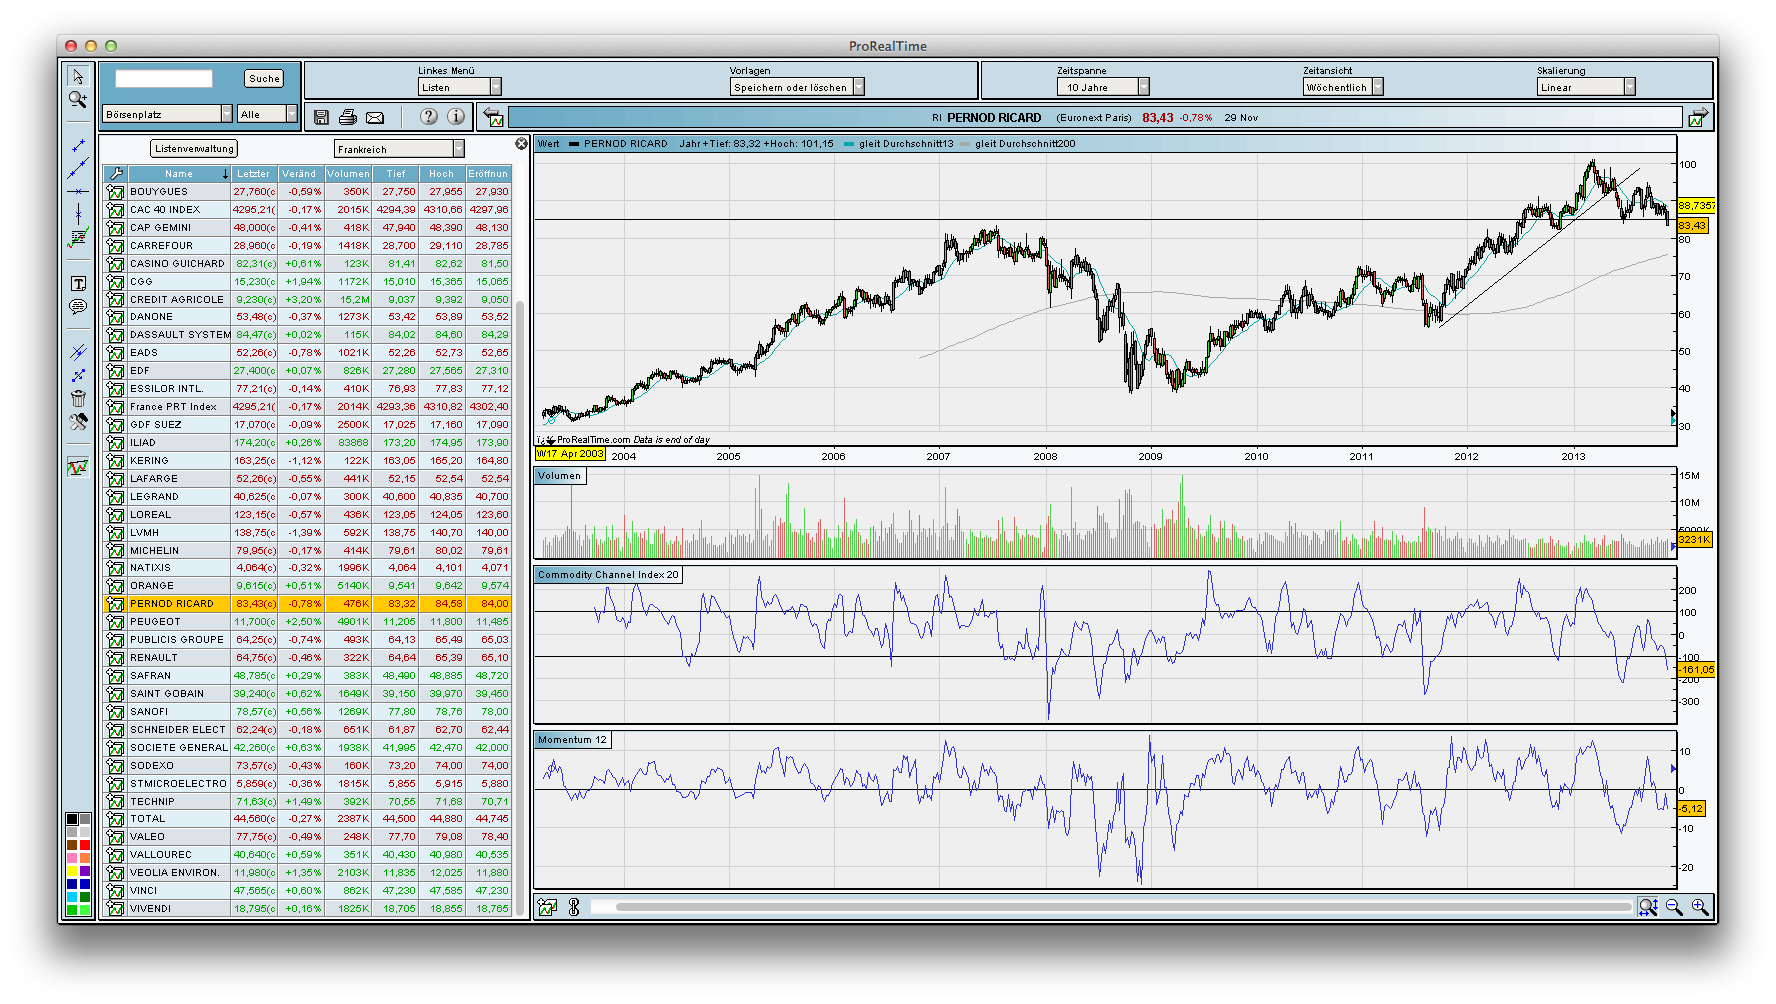
Task: Open the Frankreich list dropdown
Action: tap(399, 149)
